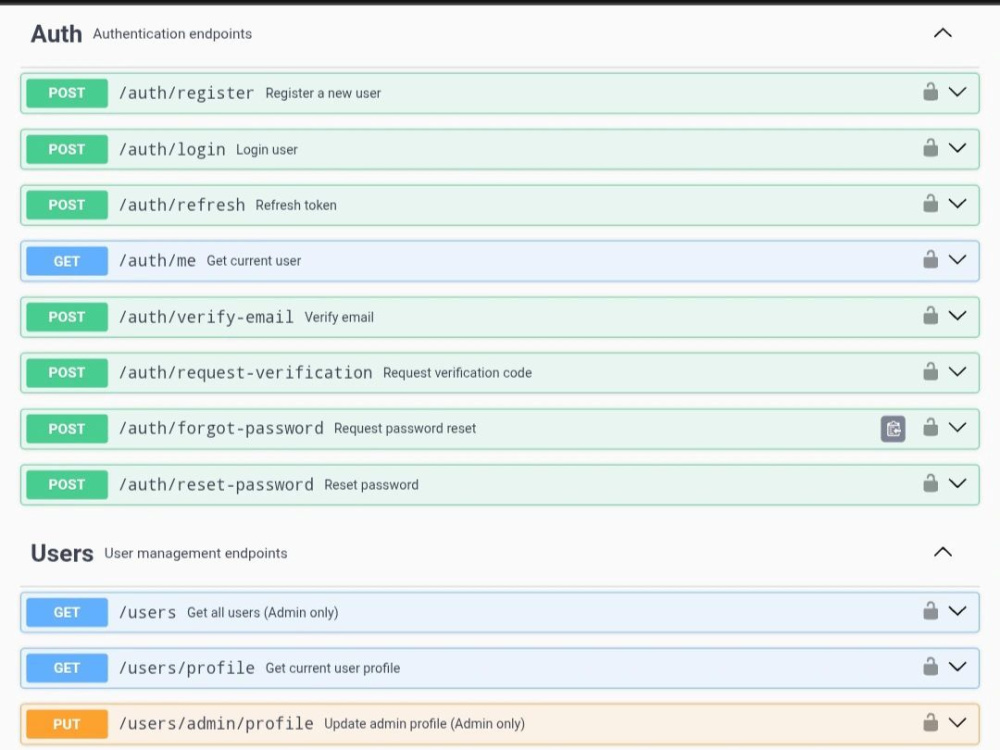Screen dimensions: 1000x750
Task: Open the /auth/forgot-password path link
Action: point(221,429)
